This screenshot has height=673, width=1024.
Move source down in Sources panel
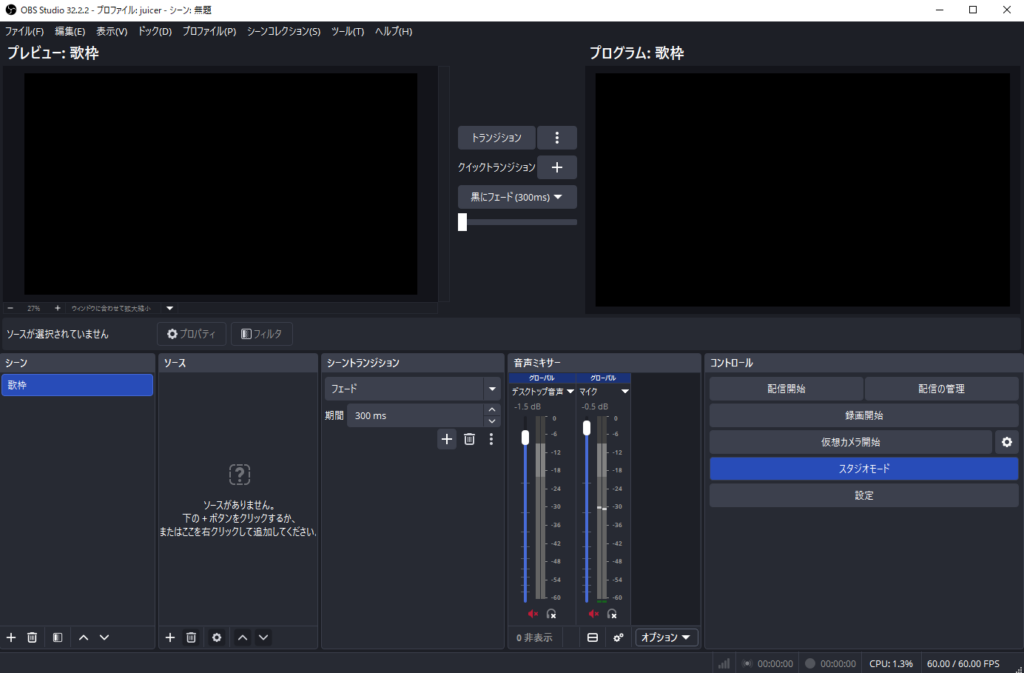tap(263, 637)
